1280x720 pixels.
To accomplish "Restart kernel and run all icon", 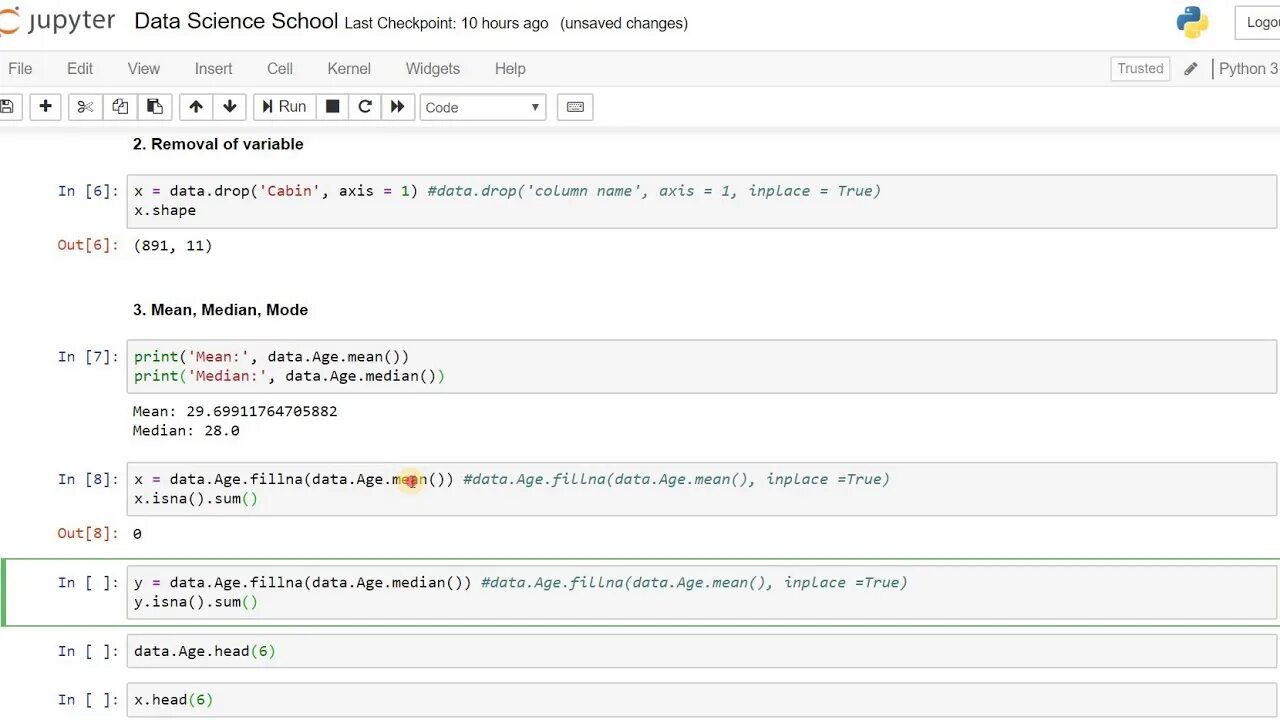I will pyautogui.click(x=397, y=107).
